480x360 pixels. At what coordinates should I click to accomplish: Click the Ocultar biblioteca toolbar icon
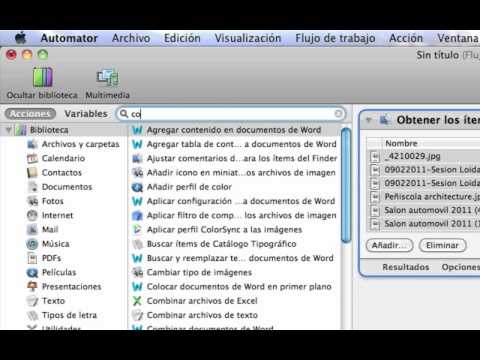coord(42,77)
